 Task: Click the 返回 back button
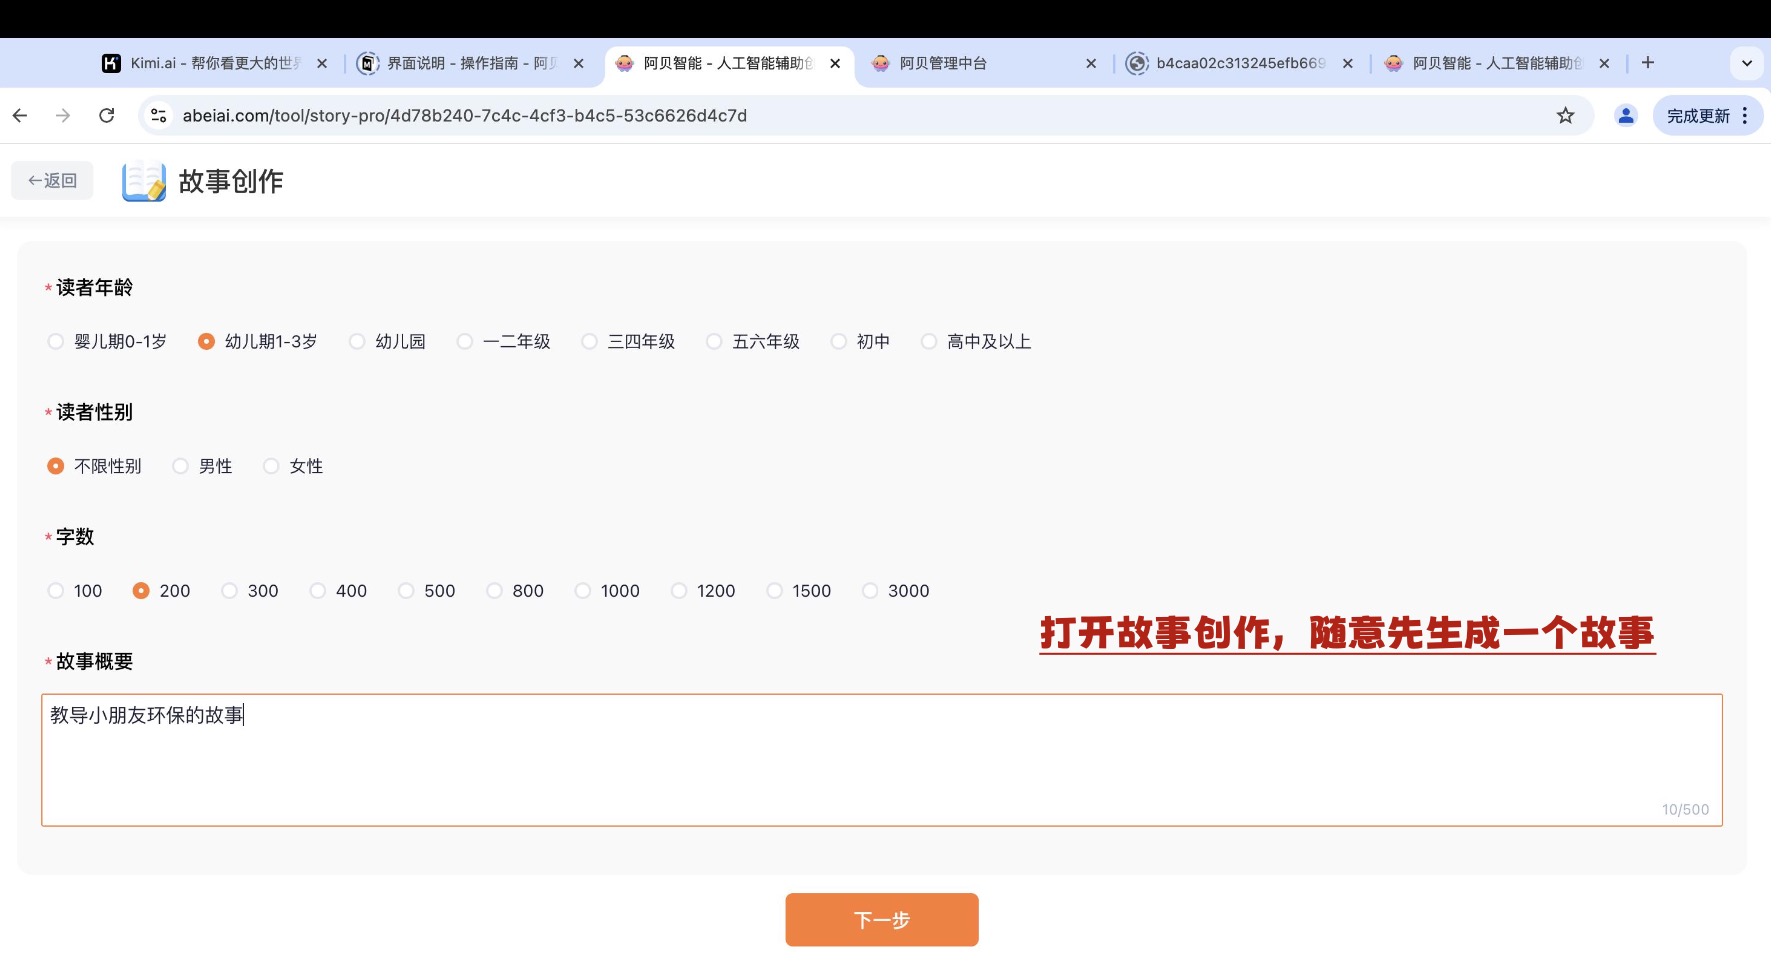pos(52,181)
